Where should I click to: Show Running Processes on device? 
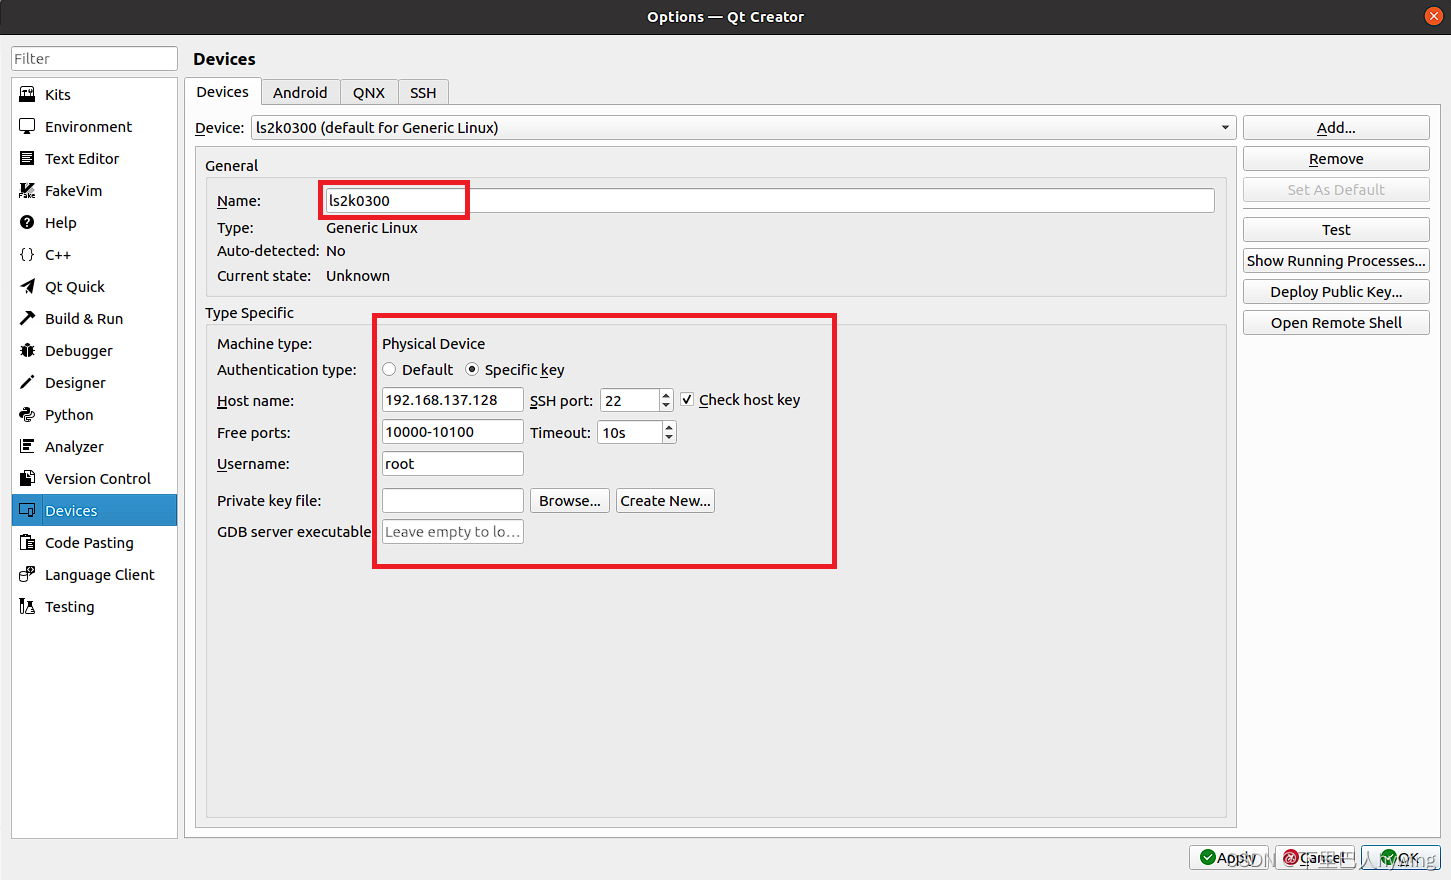pyautogui.click(x=1336, y=261)
